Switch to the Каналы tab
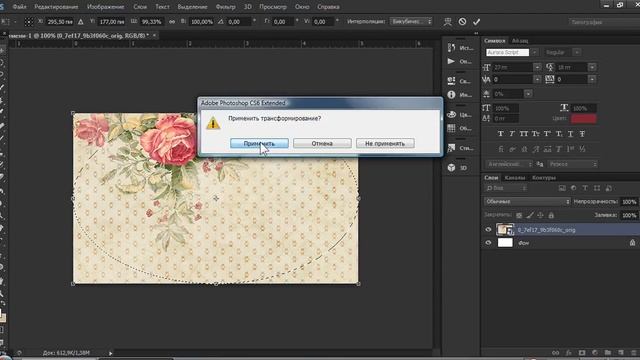Image resolution: width=640 pixels, height=360 pixels. point(514,178)
